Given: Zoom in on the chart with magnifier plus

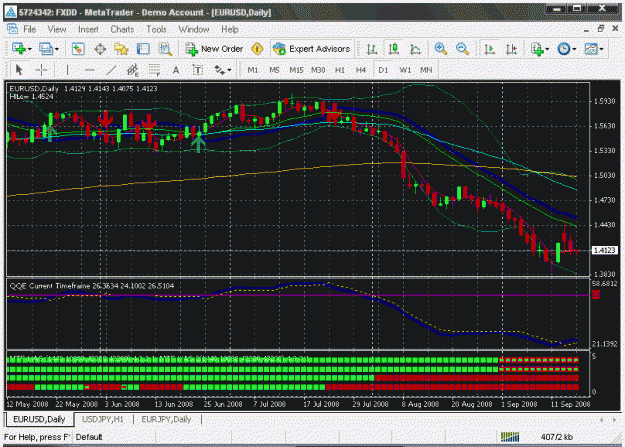Looking at the screenshot, I should click(x=440, y=49).
